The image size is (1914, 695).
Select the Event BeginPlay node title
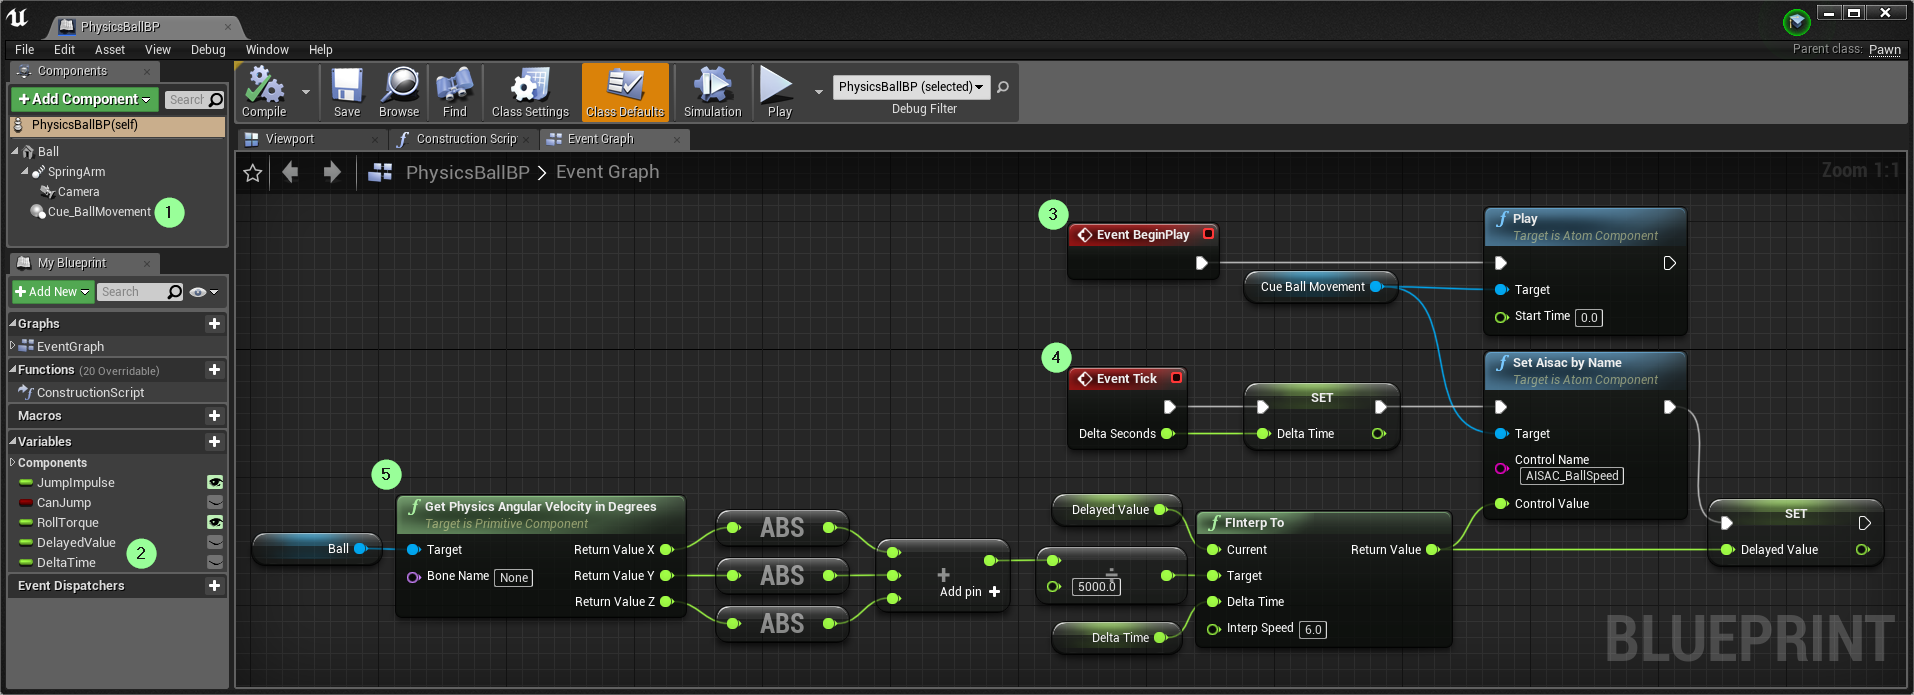pyautogui.click(x=1143, y=235)
